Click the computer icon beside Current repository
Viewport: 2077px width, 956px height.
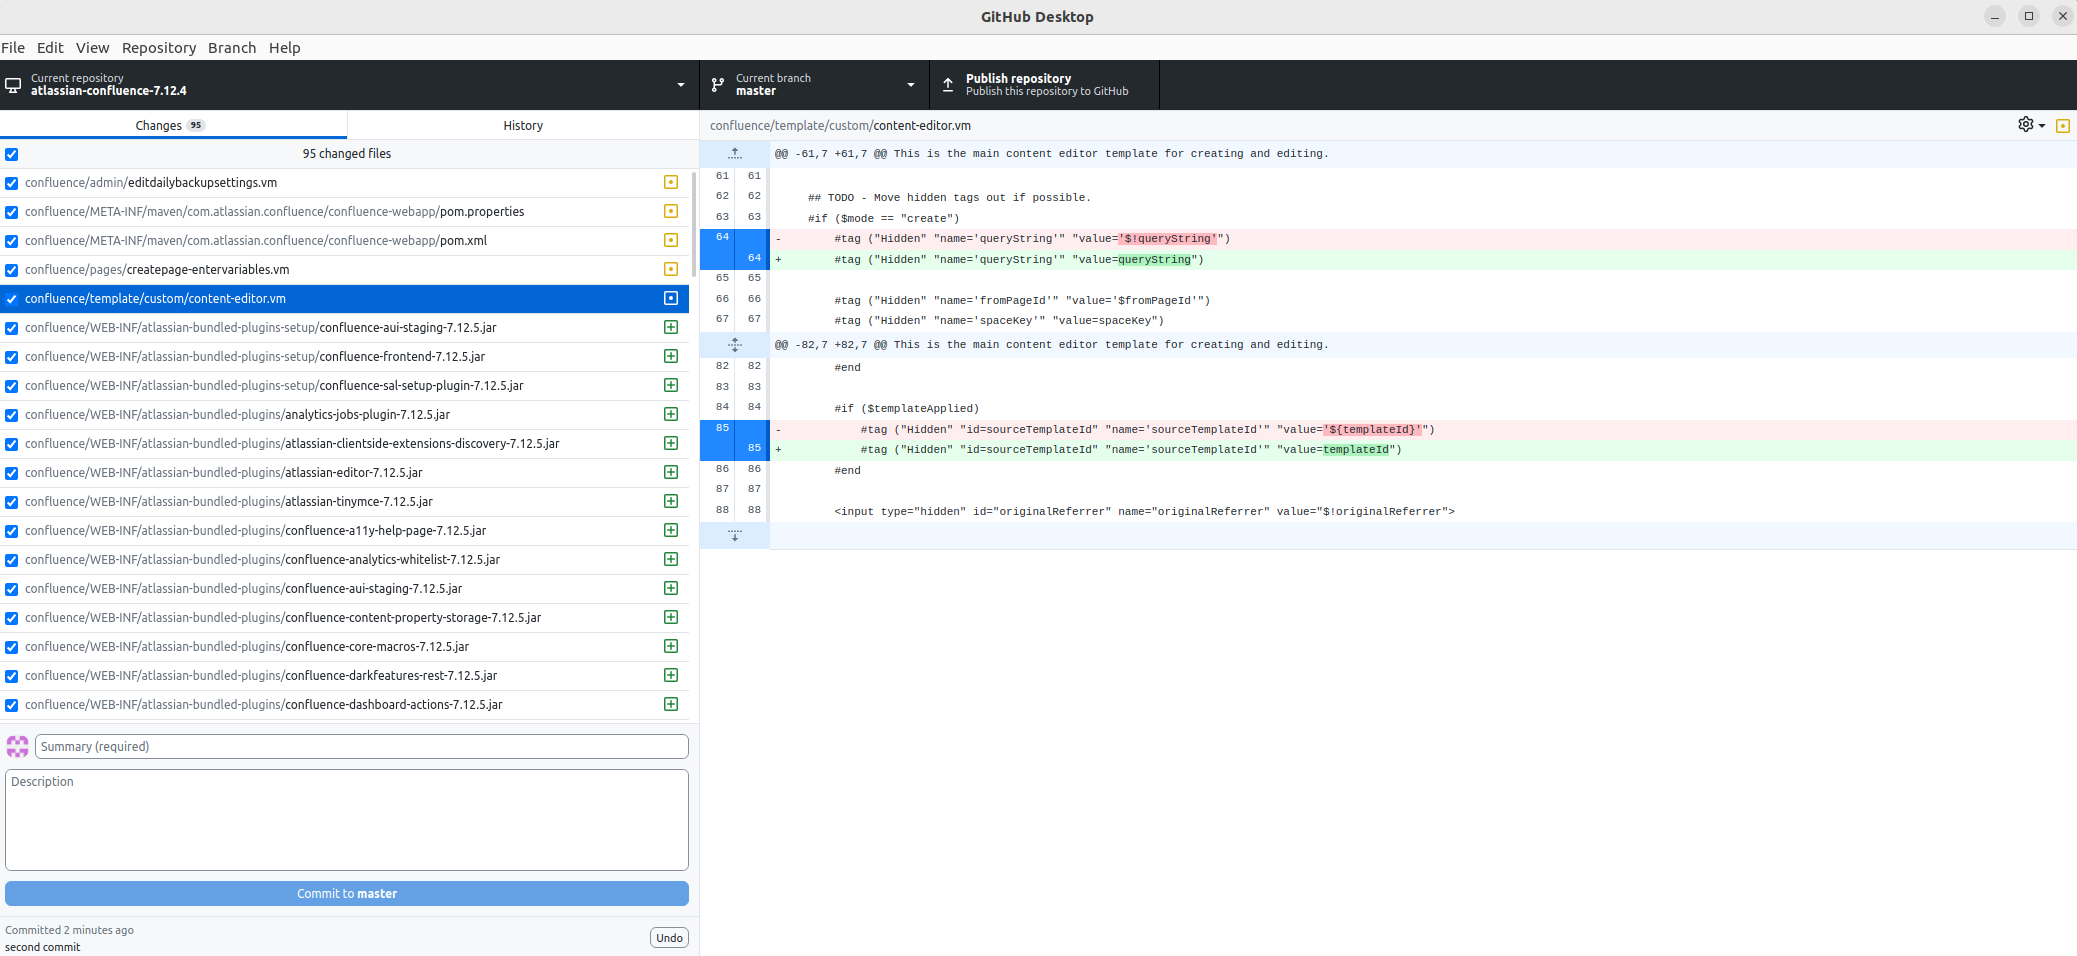click(x=13, y=85)
